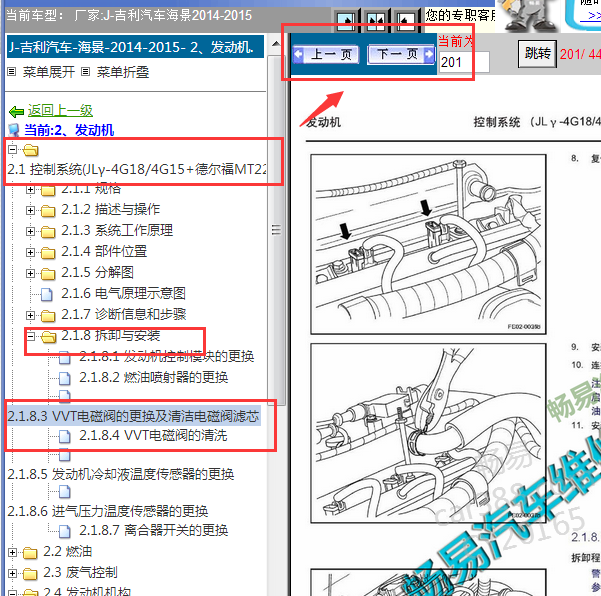The height and width of the screenshot is (596, 601).
Task: Open 2.1.2 描述与操作 item
Action: point(110,209)
